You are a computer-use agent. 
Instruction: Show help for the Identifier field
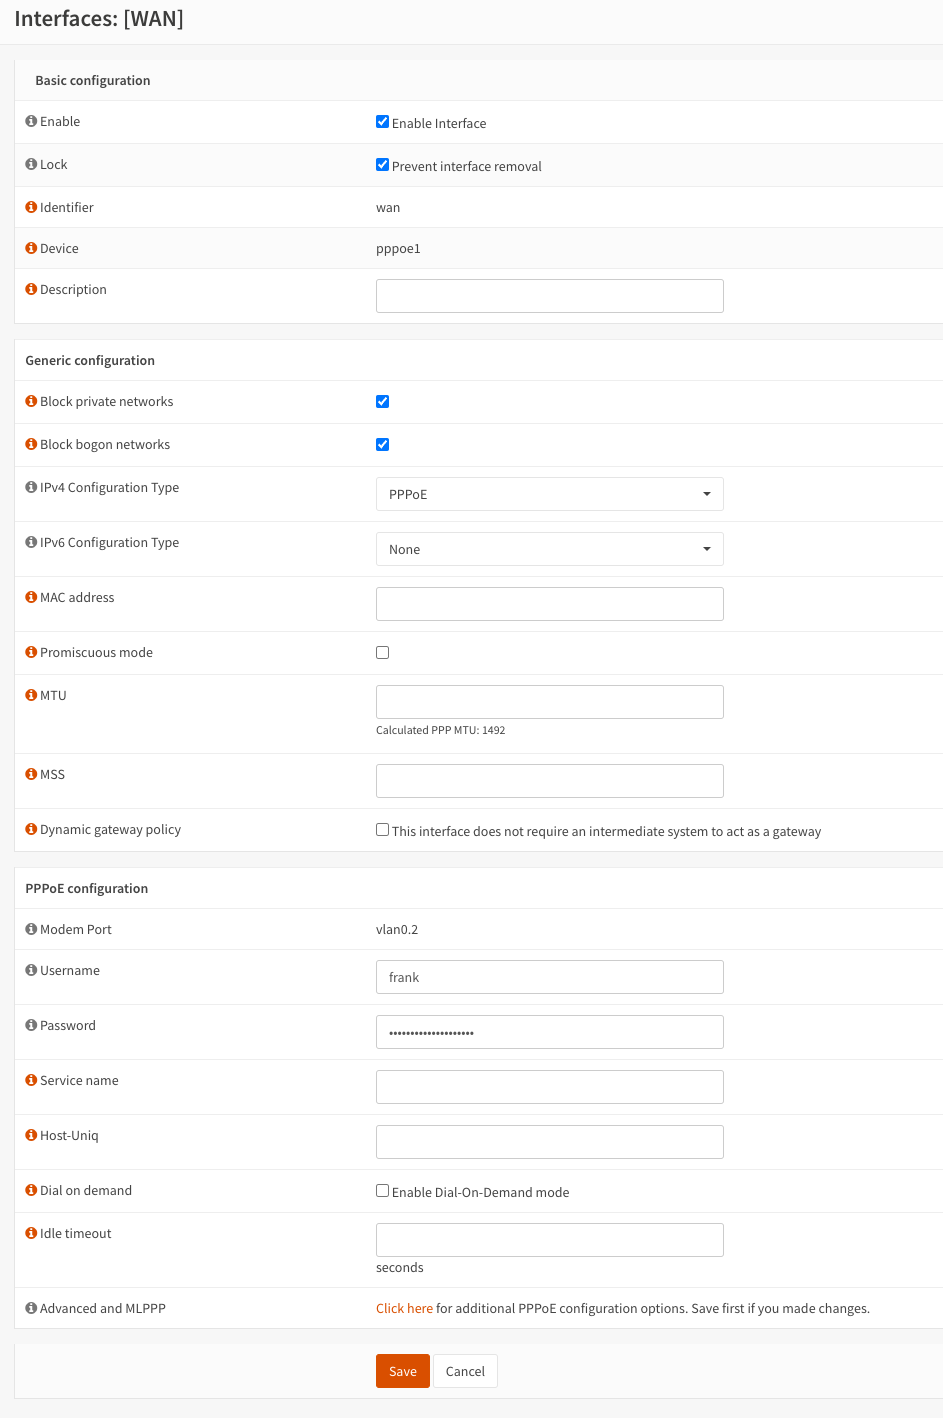click(x=31, y=207)
